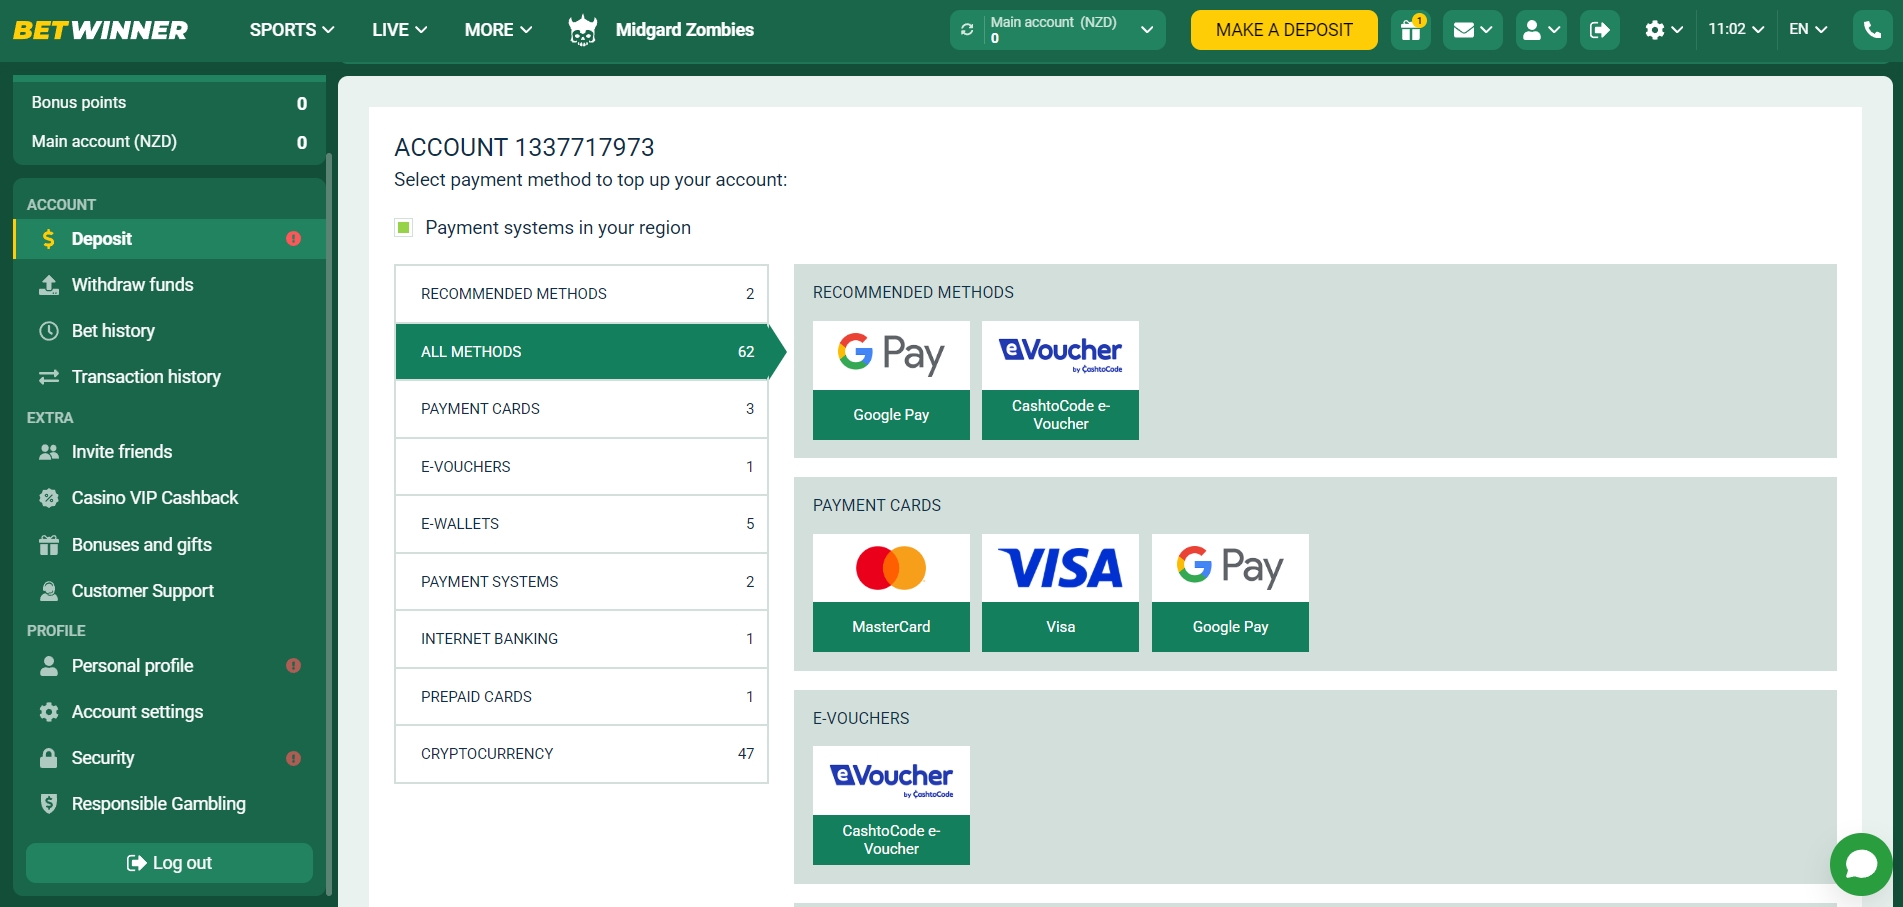Click the Bet history clock icon
This screenshot has height=907, width=1903.
click(x=48, y=331)
